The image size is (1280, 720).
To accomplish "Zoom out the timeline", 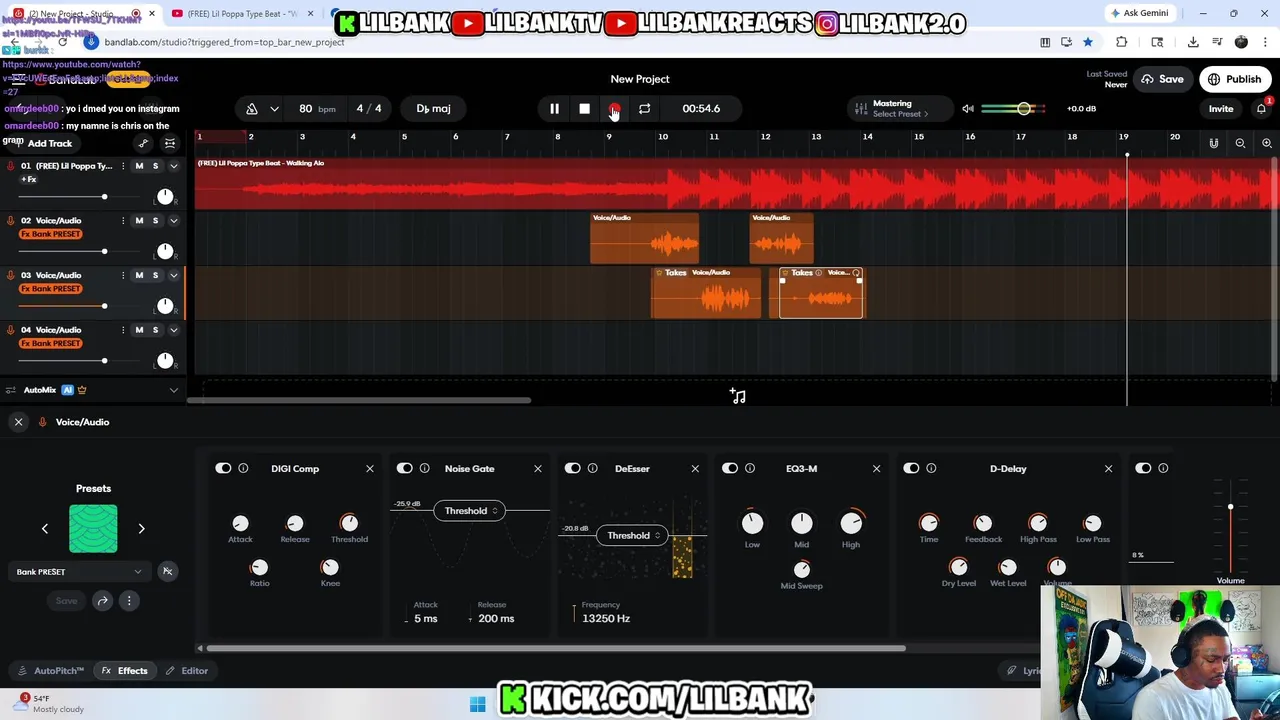I will point(1240,143).
